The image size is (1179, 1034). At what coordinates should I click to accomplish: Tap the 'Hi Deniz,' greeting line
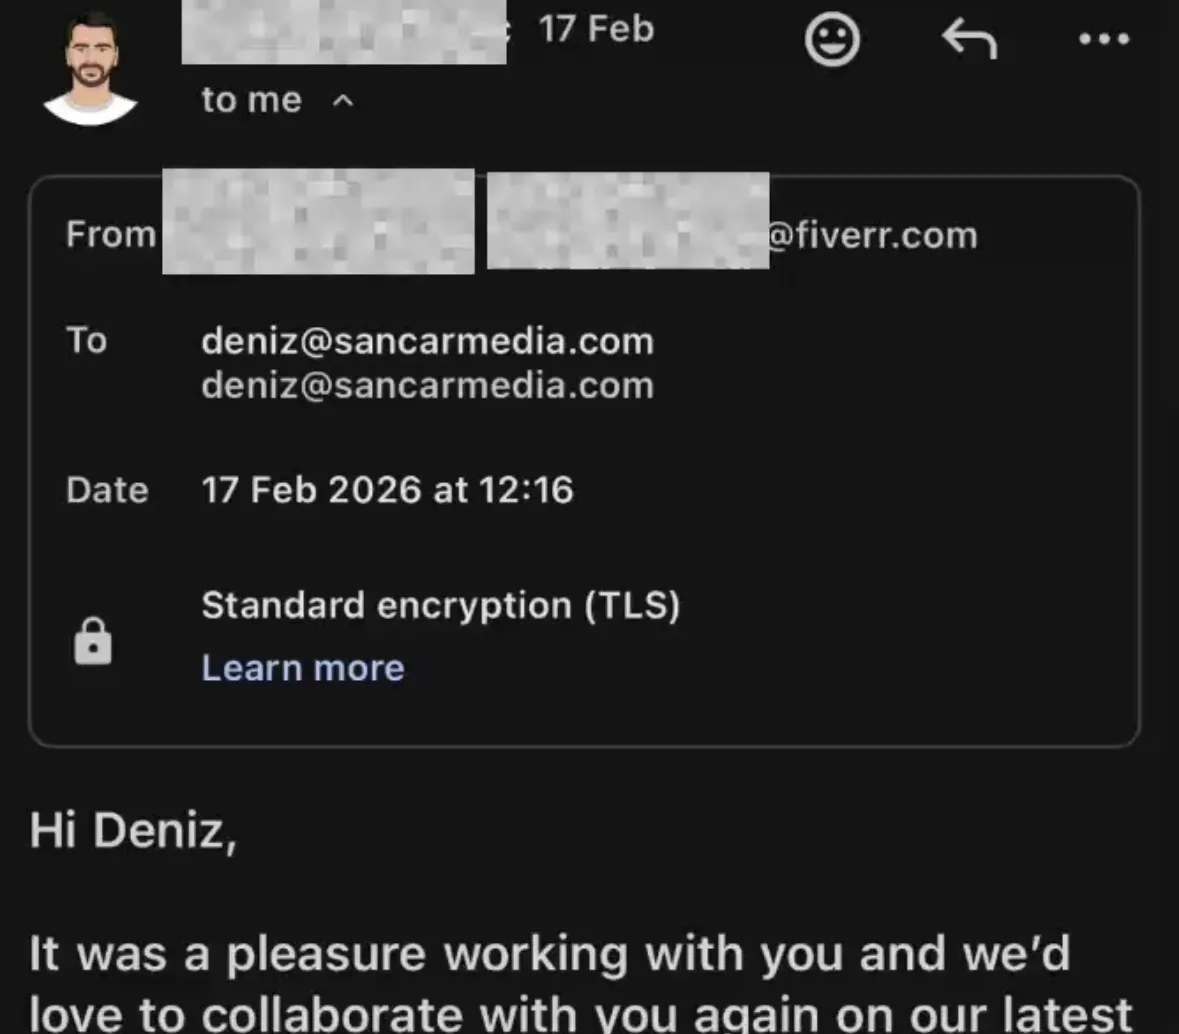click(133, 831)
